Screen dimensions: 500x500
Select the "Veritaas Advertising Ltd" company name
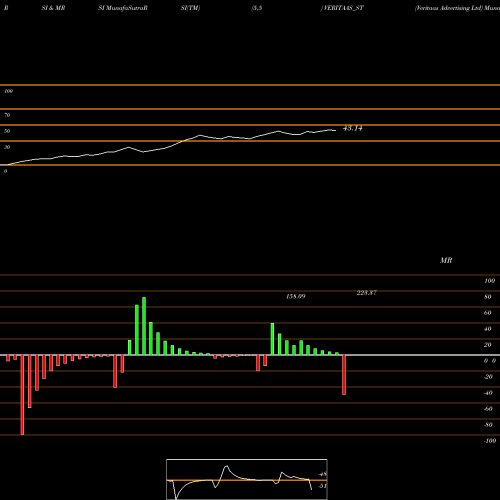pos(449,8)
